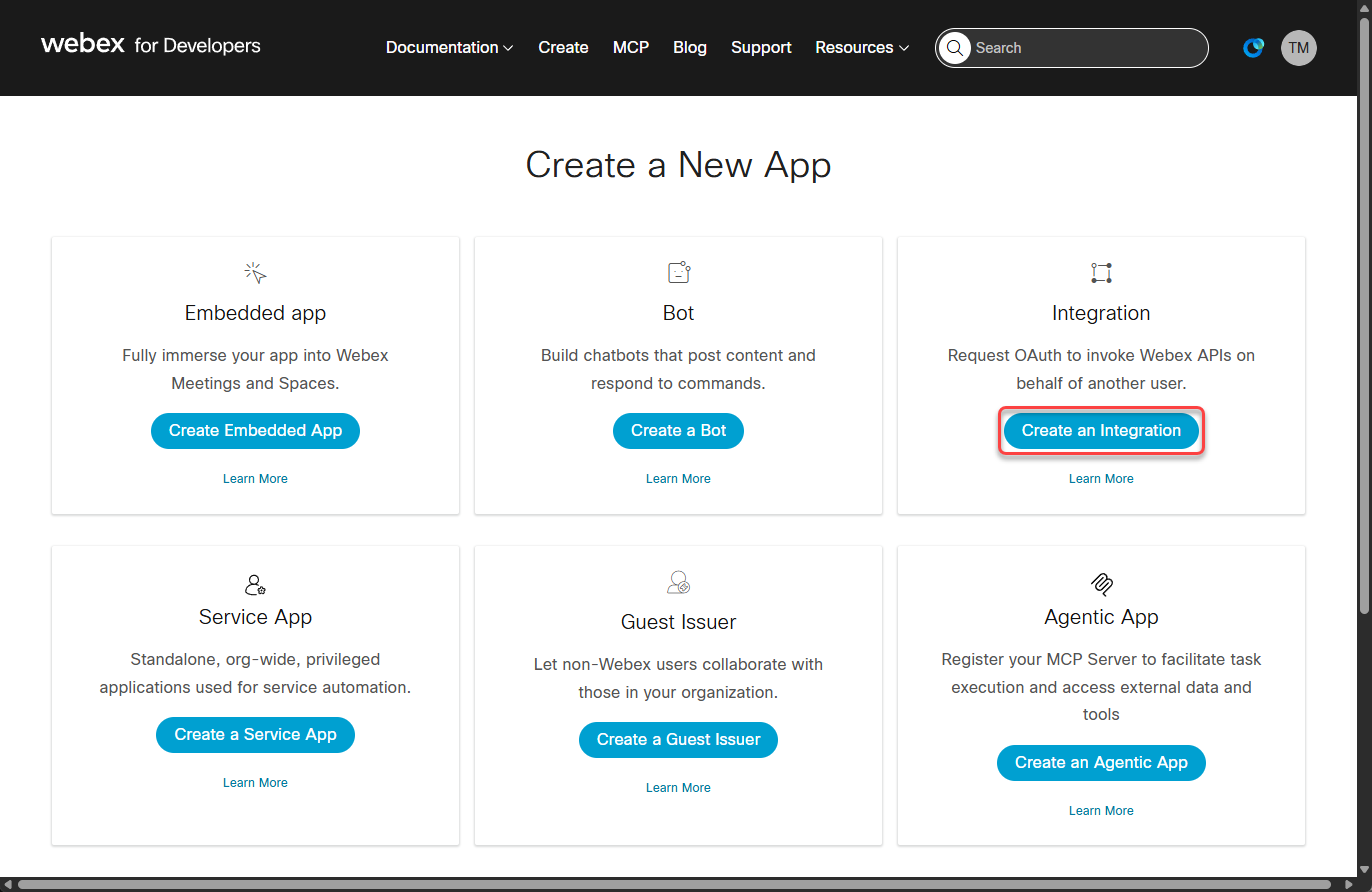Click the 'Service App' card title

[255, 617]
